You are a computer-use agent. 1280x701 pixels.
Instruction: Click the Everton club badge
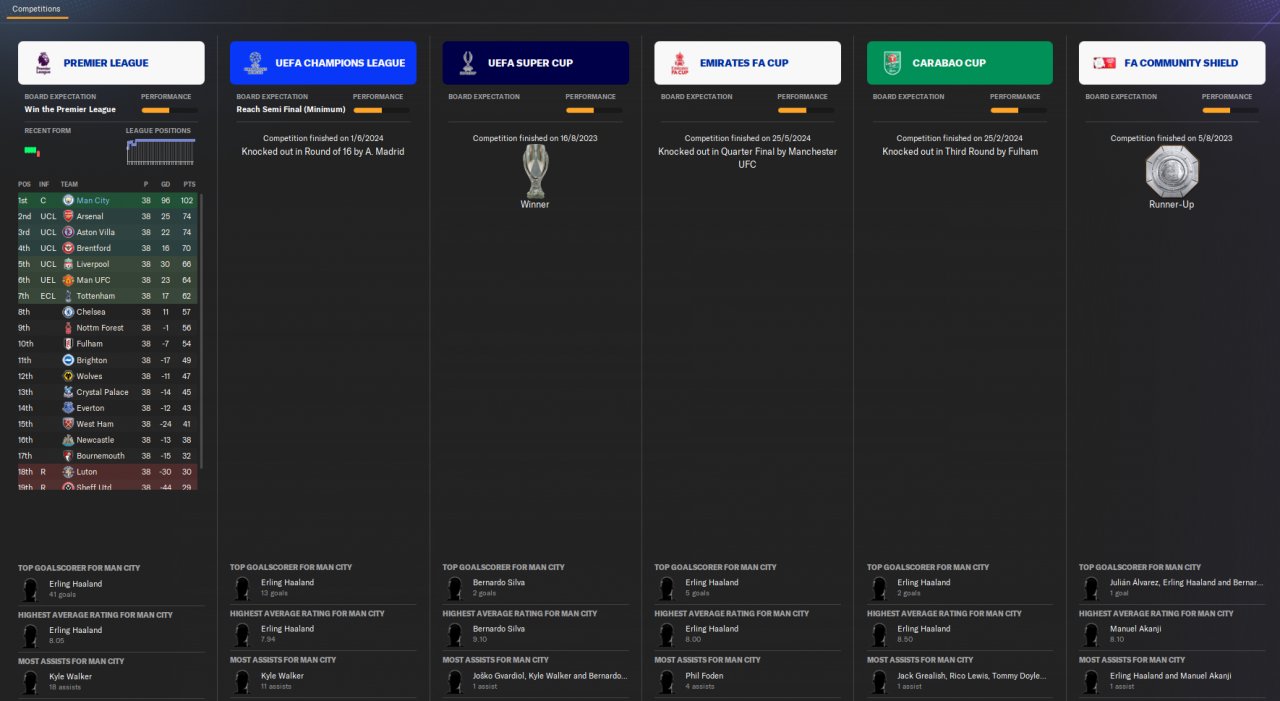click(68, 408)
